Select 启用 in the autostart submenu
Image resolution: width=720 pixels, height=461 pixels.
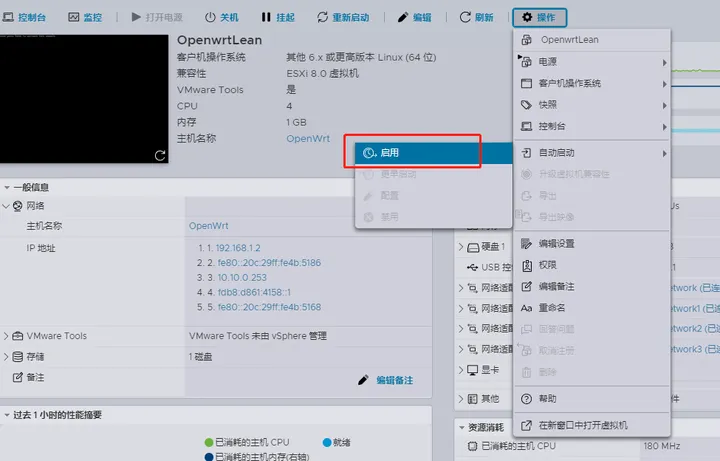(x=433, y=153)
